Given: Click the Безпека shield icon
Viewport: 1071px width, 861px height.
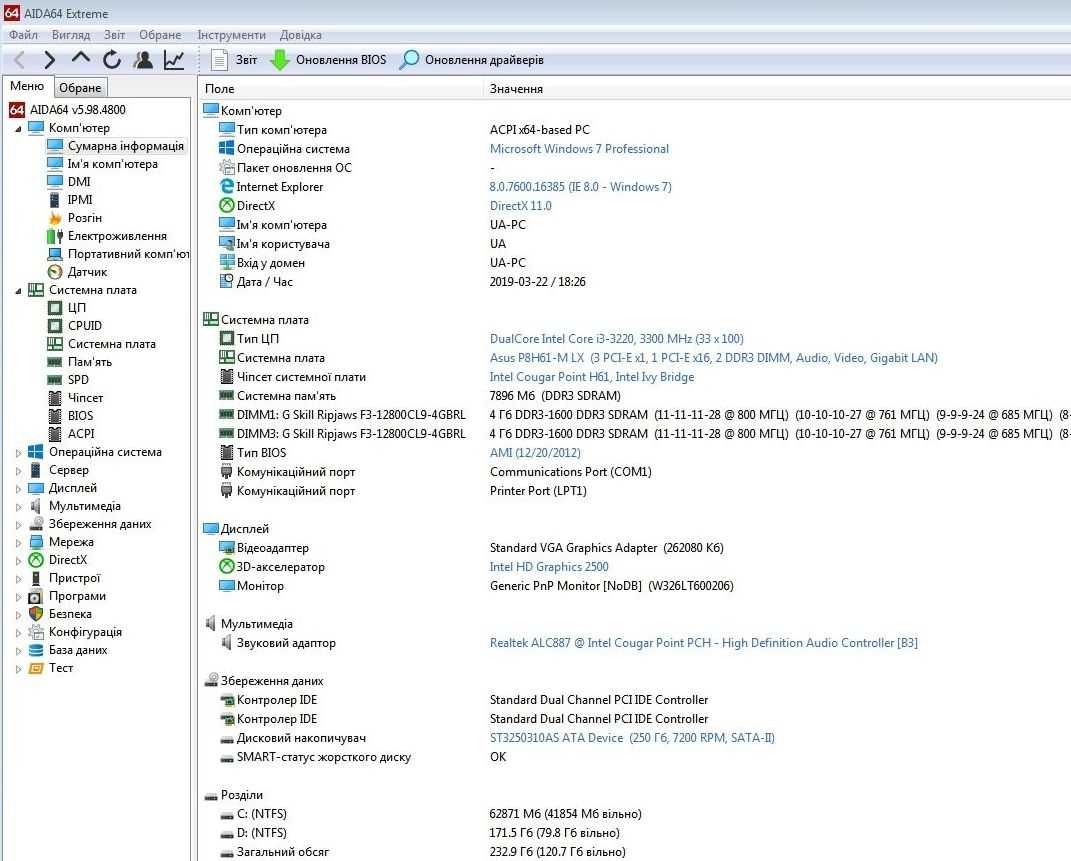Looking at the screenshot, I should click(36, 614).
